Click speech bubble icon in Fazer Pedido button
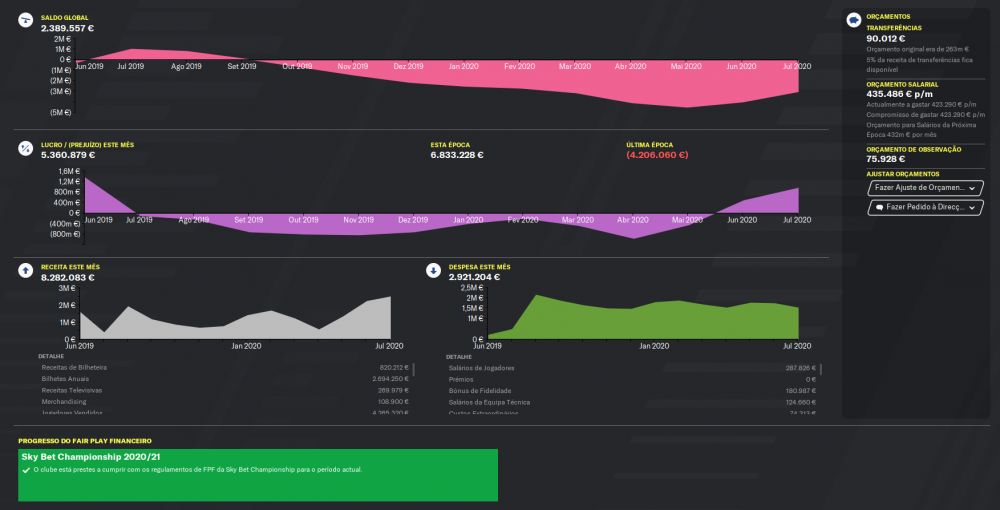This screenshot has height=510, width=1000. (879, 208)
